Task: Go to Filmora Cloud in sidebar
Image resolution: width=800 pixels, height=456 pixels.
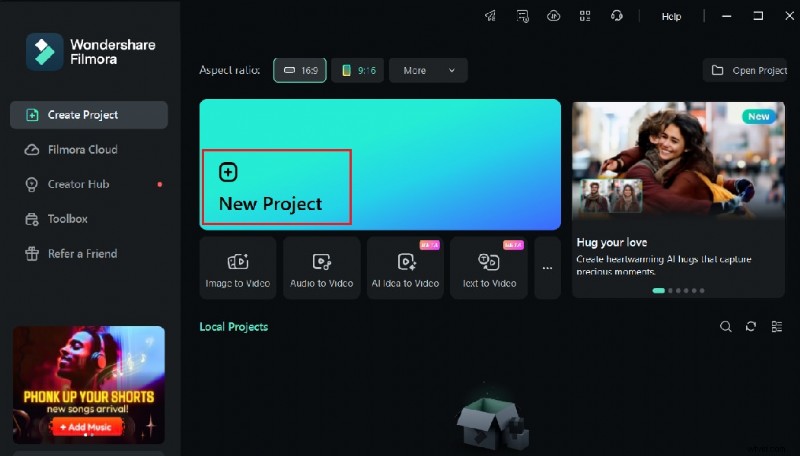Action: (x=82, y=150)
